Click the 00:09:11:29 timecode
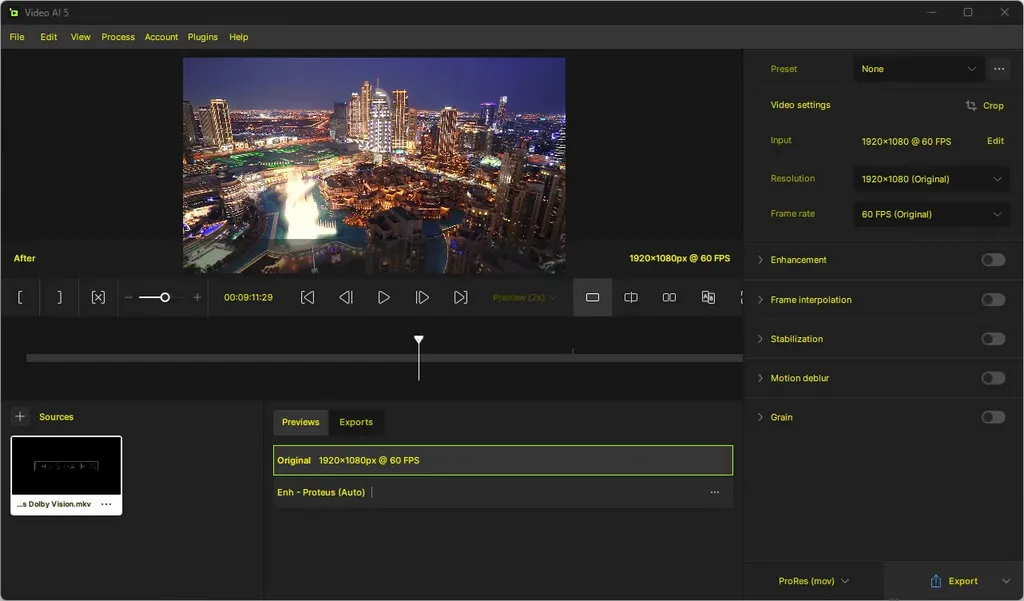 (248, 297)
